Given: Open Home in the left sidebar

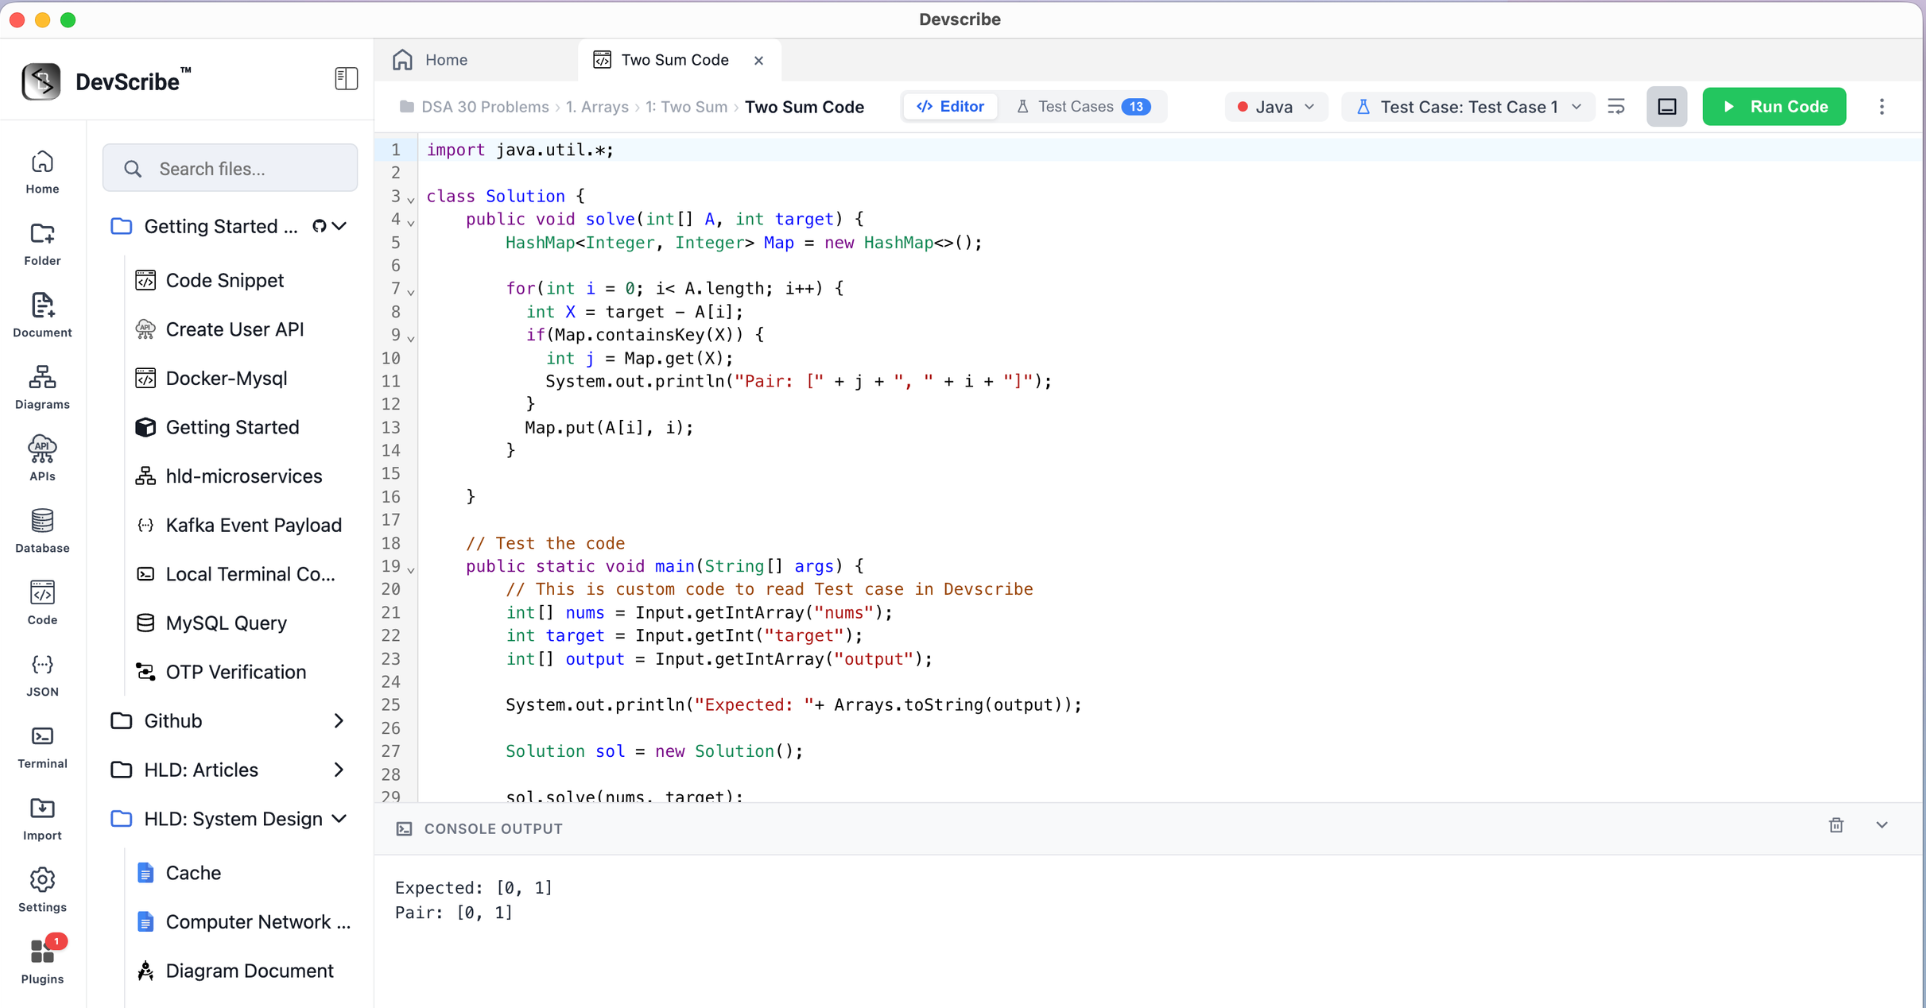Looking at the screenshot, I should (x=42, y=172).
